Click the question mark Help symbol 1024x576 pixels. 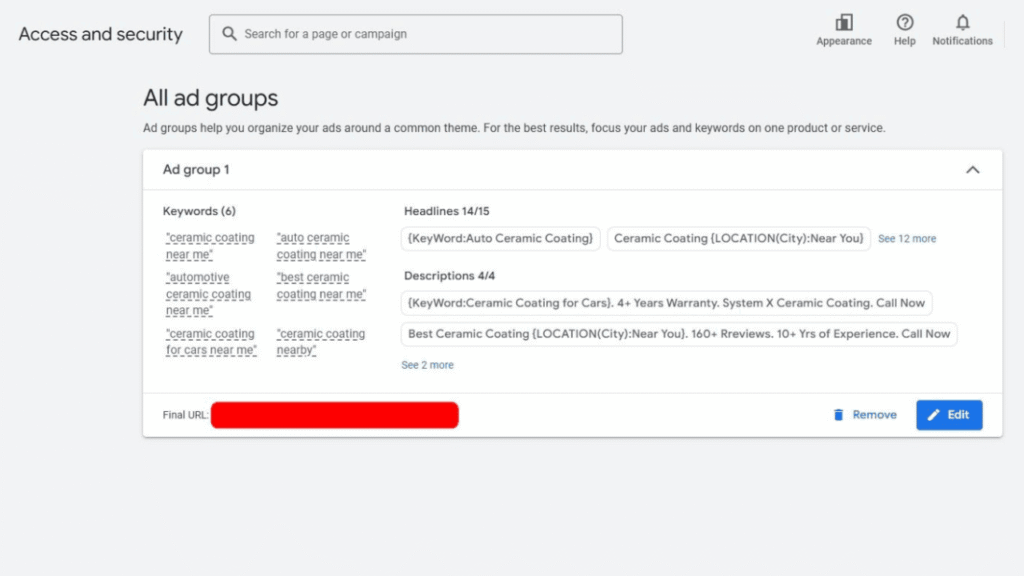pos(904,20)
